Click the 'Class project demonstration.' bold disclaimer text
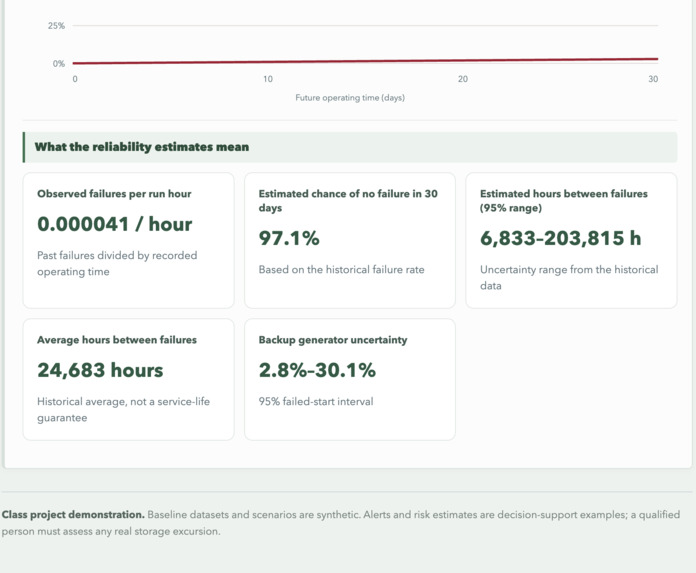Screen dimensions: 696x573 73,515
